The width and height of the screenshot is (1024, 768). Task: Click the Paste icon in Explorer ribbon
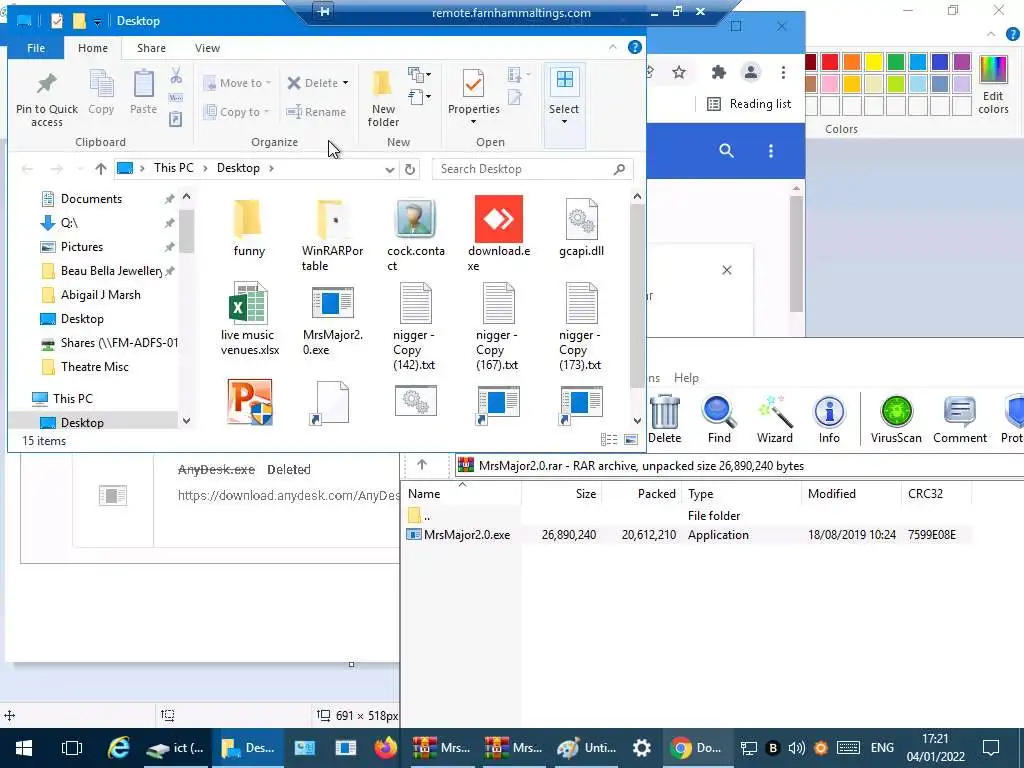pos(143,93)
